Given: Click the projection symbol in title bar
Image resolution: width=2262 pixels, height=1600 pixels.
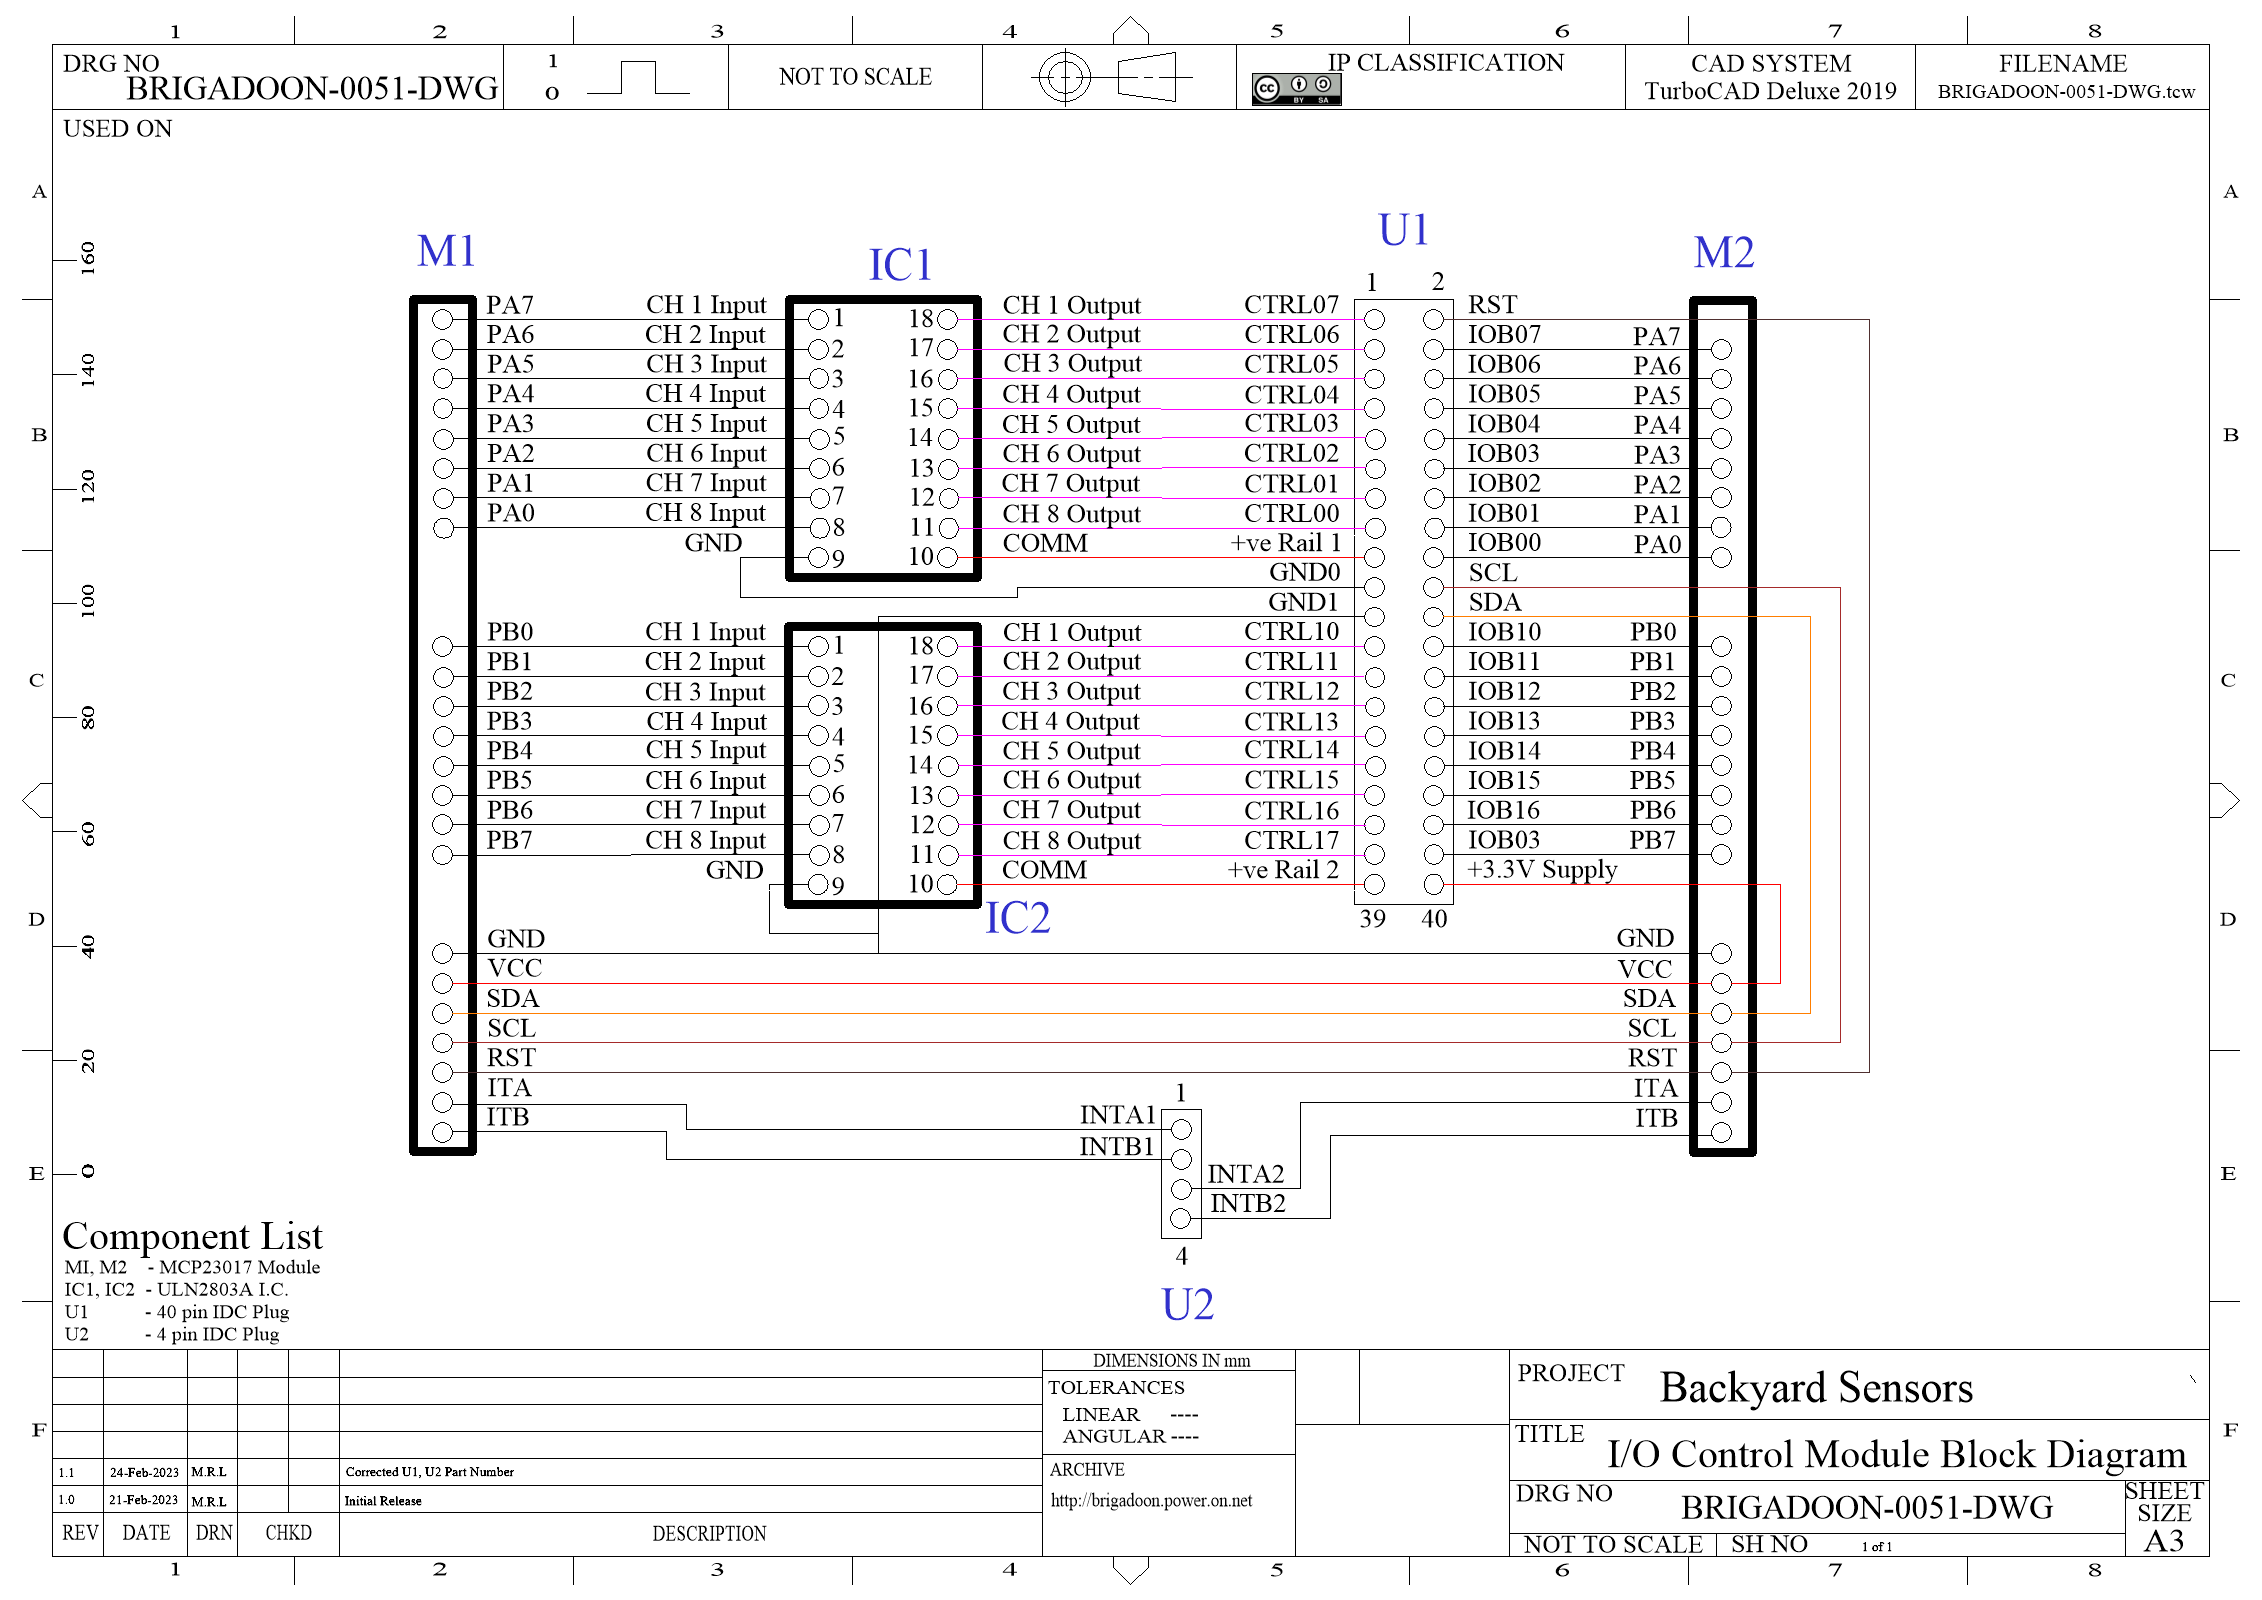Looking at the screenshot, I should (x=1109, y=77).
